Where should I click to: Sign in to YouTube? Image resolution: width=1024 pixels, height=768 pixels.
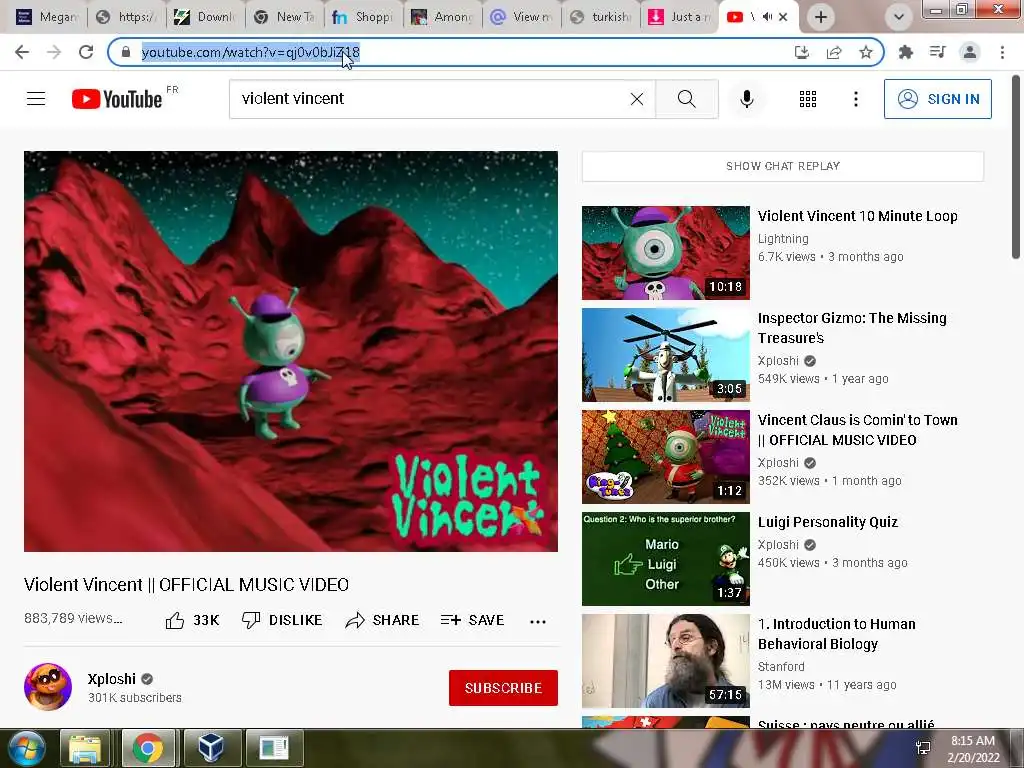(937, 99)
